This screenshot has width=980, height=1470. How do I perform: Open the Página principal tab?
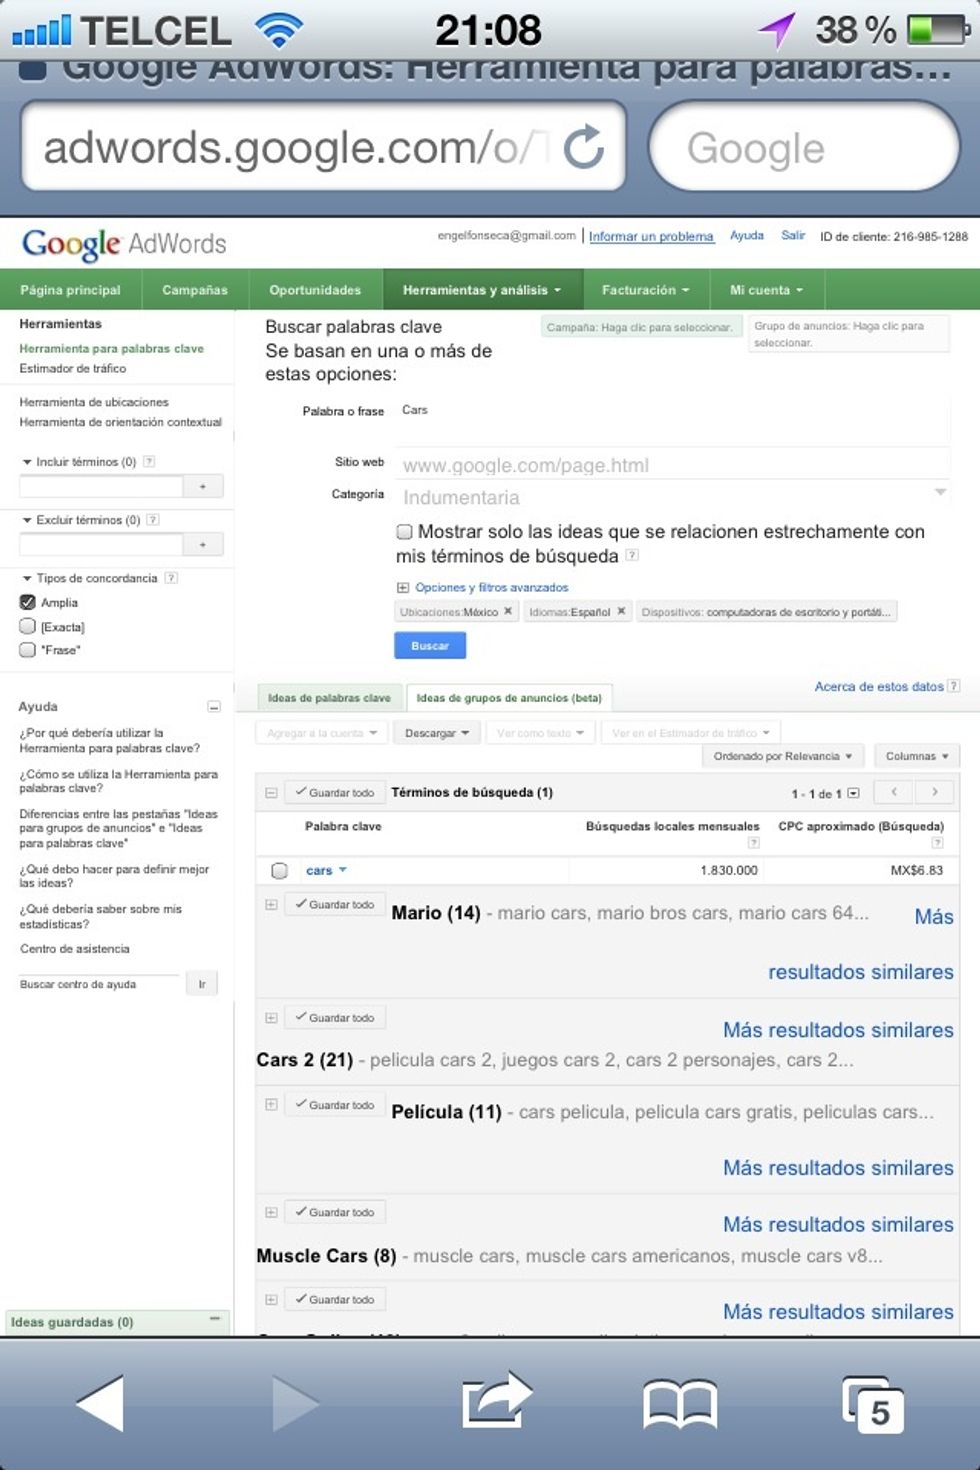(x=70, y=290)
